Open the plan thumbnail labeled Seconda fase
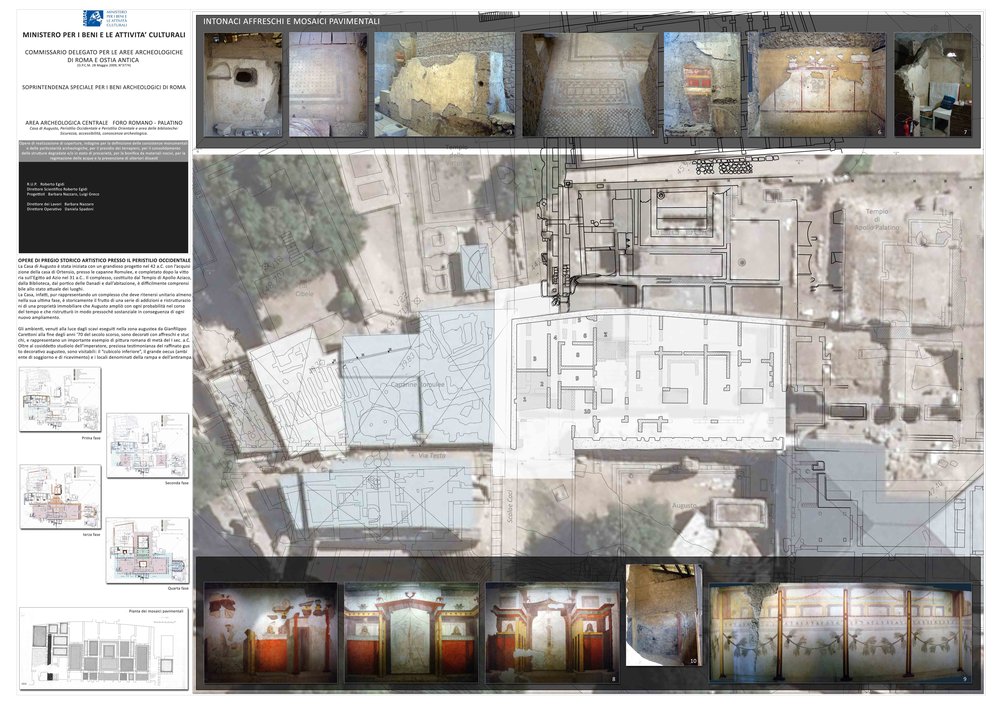The height and width of the screenshot is (706, 1000). pos(147,445)
